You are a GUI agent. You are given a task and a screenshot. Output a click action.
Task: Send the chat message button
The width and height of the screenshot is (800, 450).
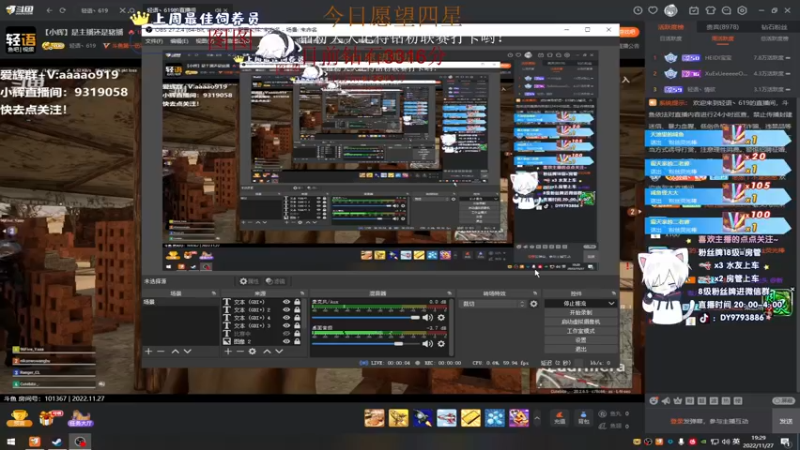(x=786, y=421)
